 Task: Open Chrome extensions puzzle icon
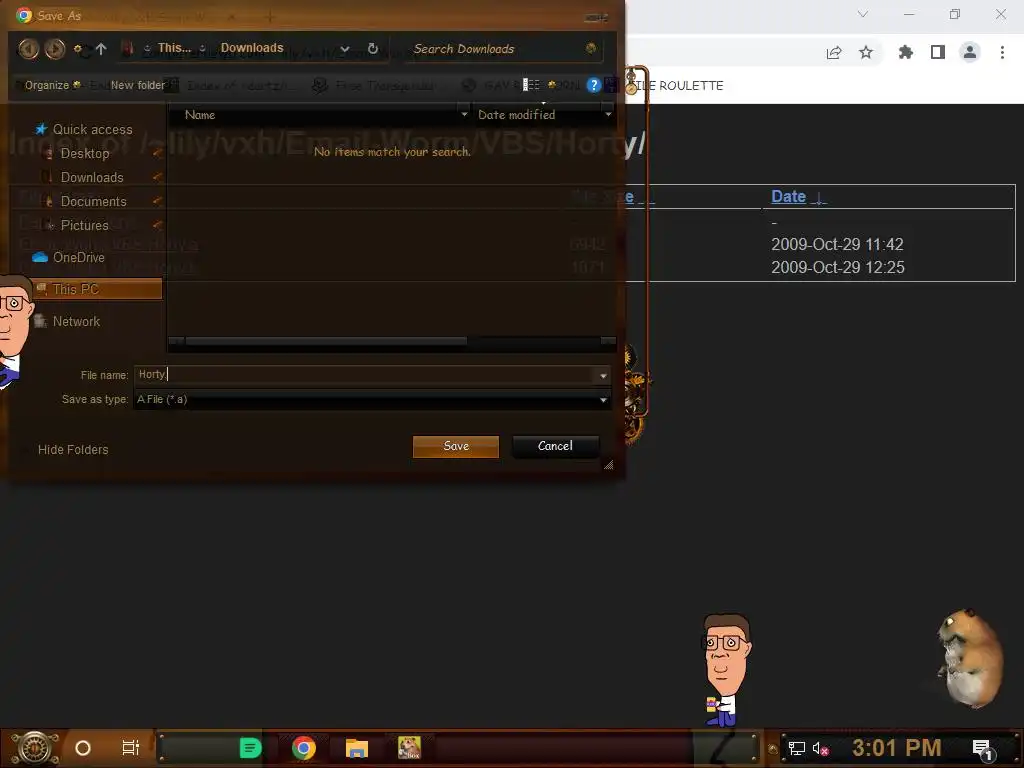point(905,52)
